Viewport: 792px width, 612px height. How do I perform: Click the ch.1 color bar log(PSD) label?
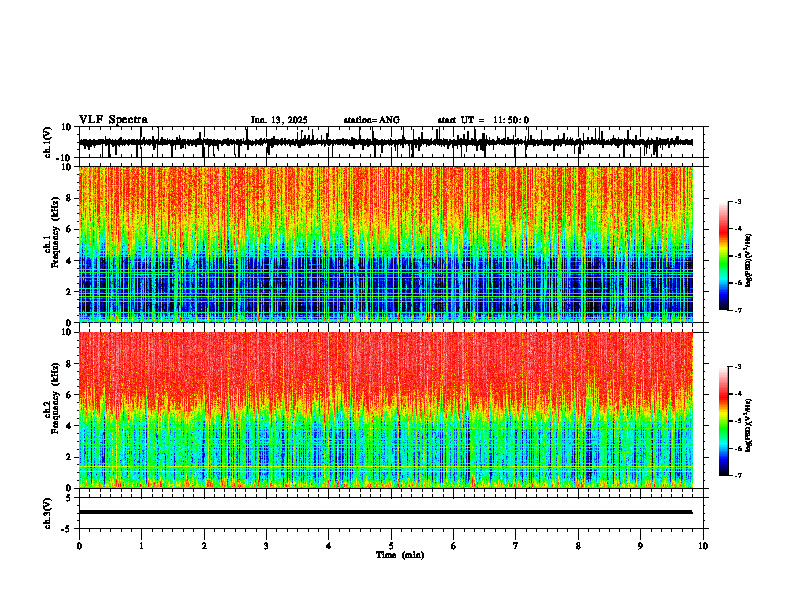tap(748, 260)
